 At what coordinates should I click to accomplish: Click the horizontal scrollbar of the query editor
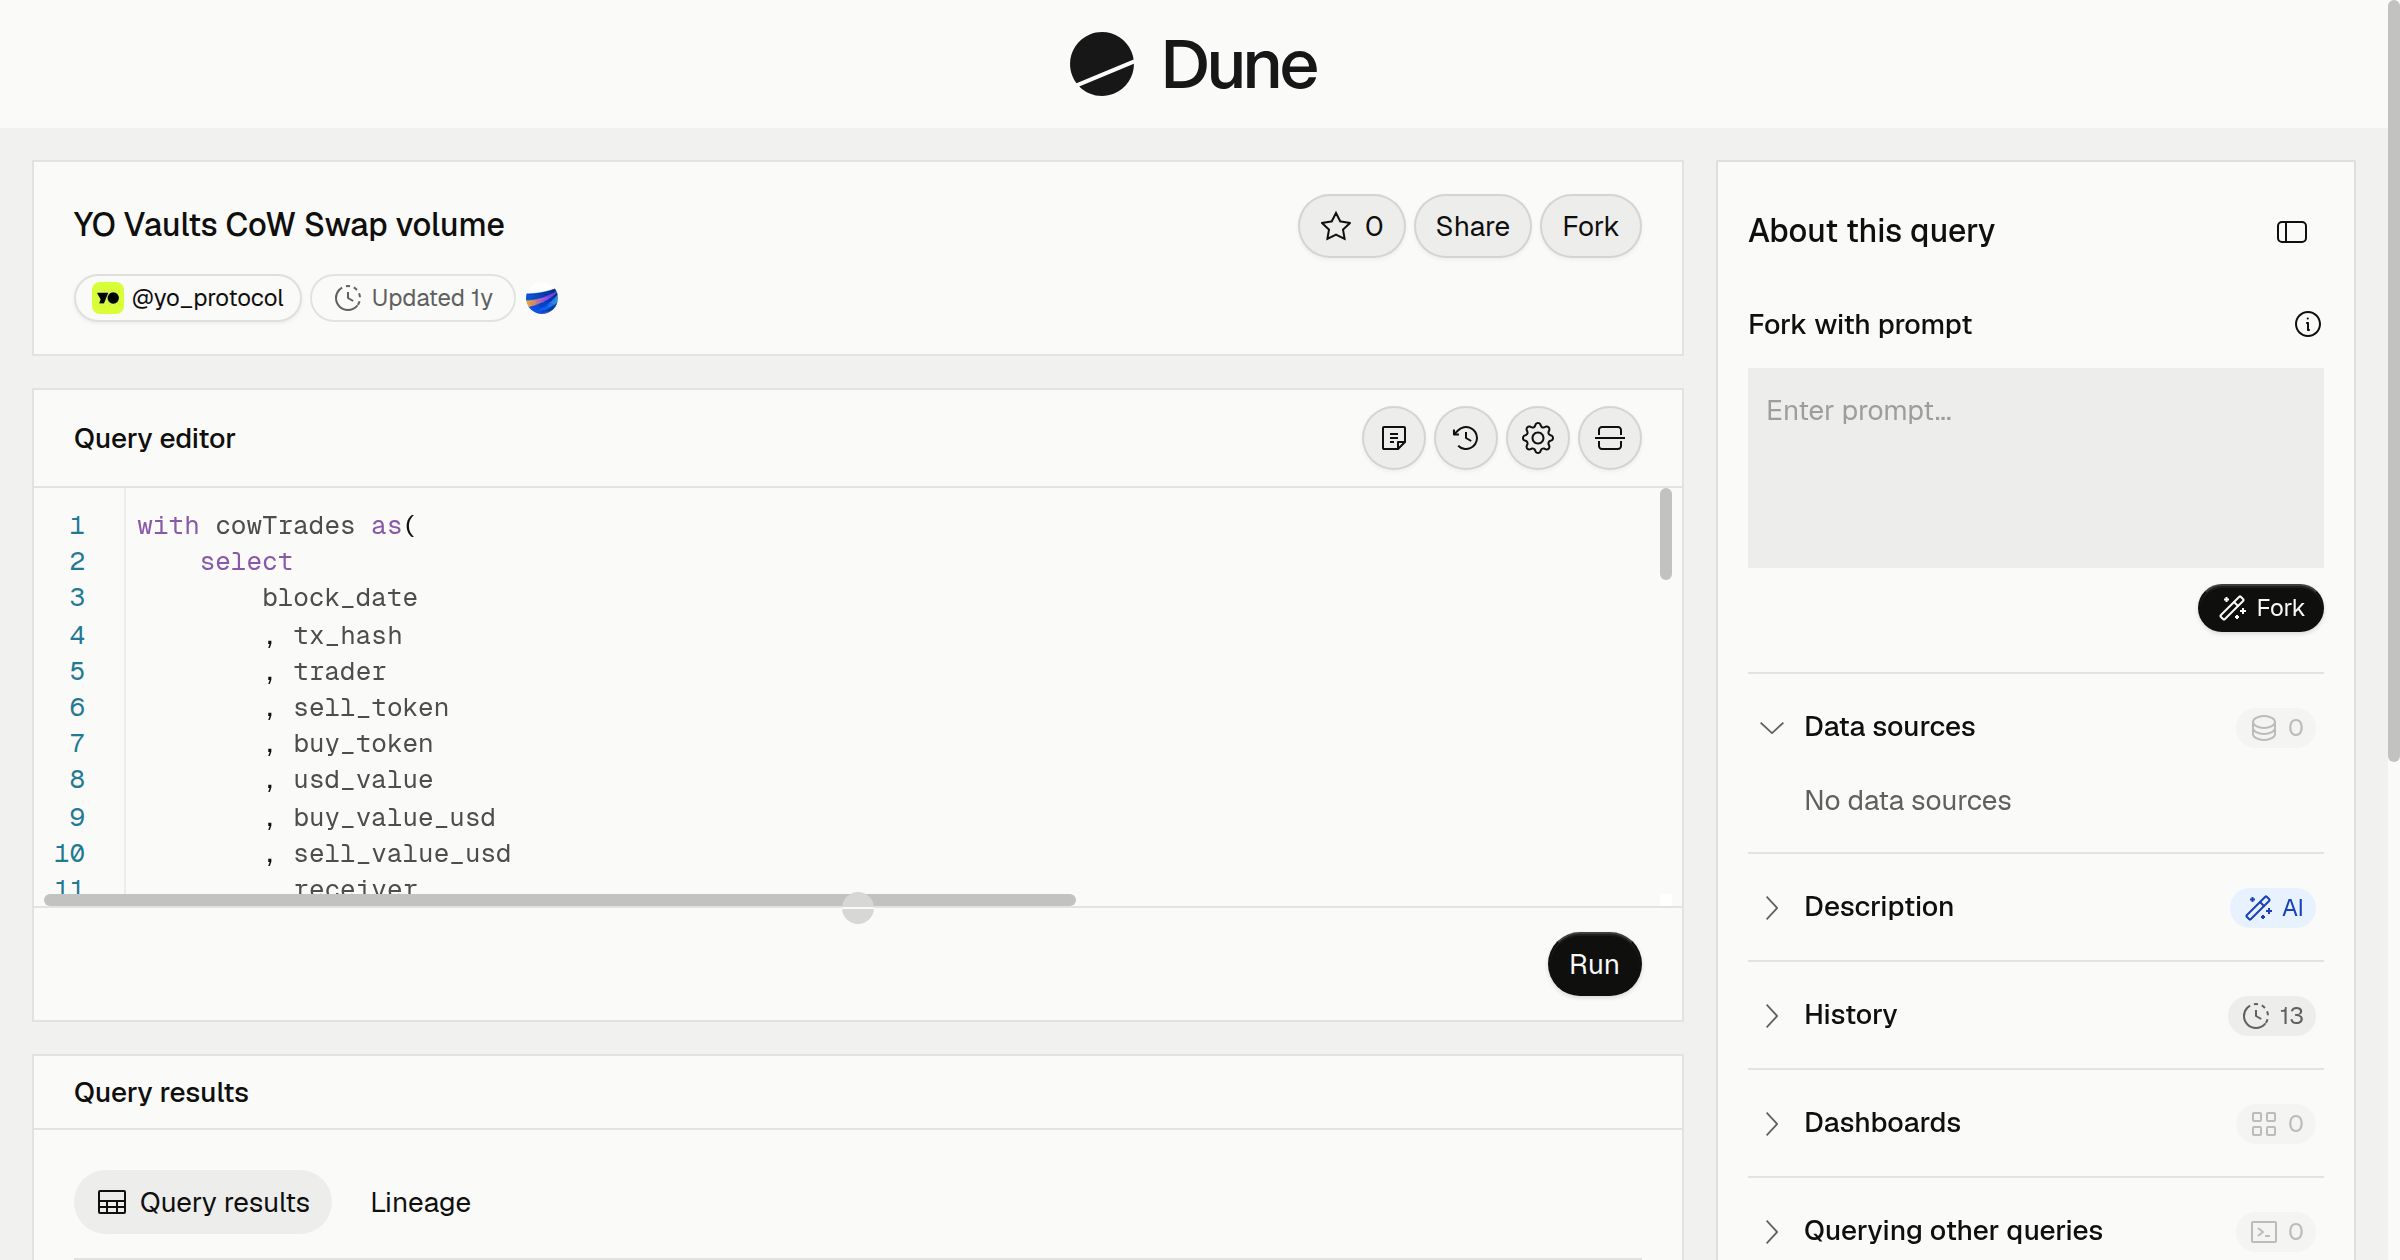pyautogui.click(x=560, y=900)
